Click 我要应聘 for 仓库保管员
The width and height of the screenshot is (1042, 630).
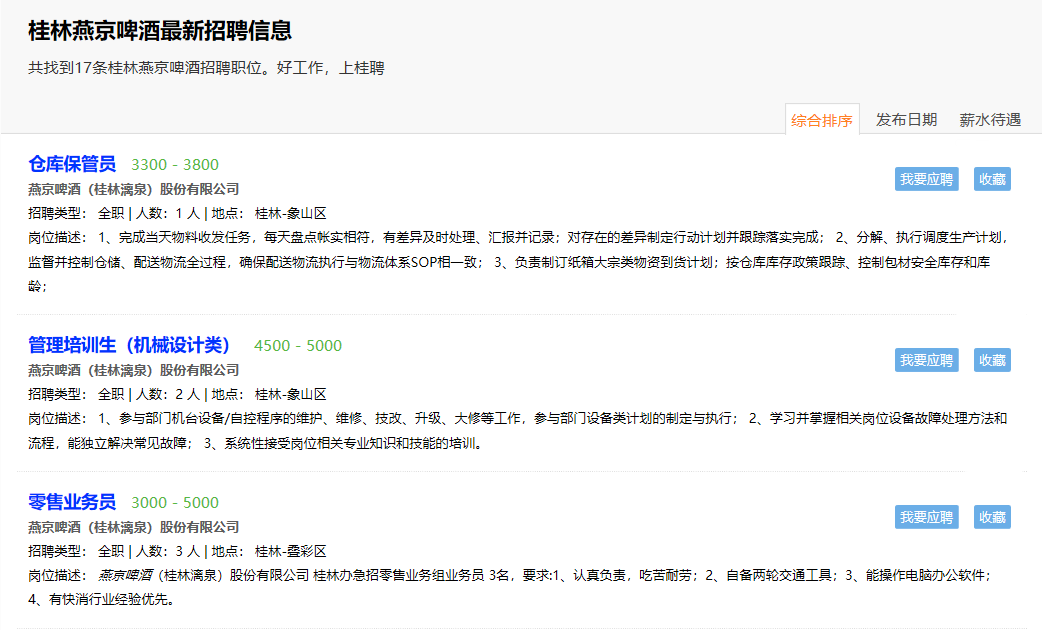(x=926, y=179)
